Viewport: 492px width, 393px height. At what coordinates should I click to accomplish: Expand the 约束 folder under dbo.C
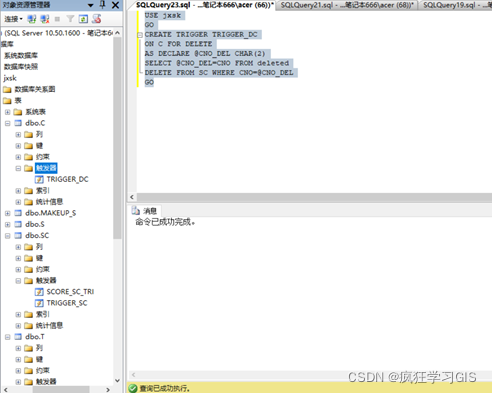pos(18,157)
